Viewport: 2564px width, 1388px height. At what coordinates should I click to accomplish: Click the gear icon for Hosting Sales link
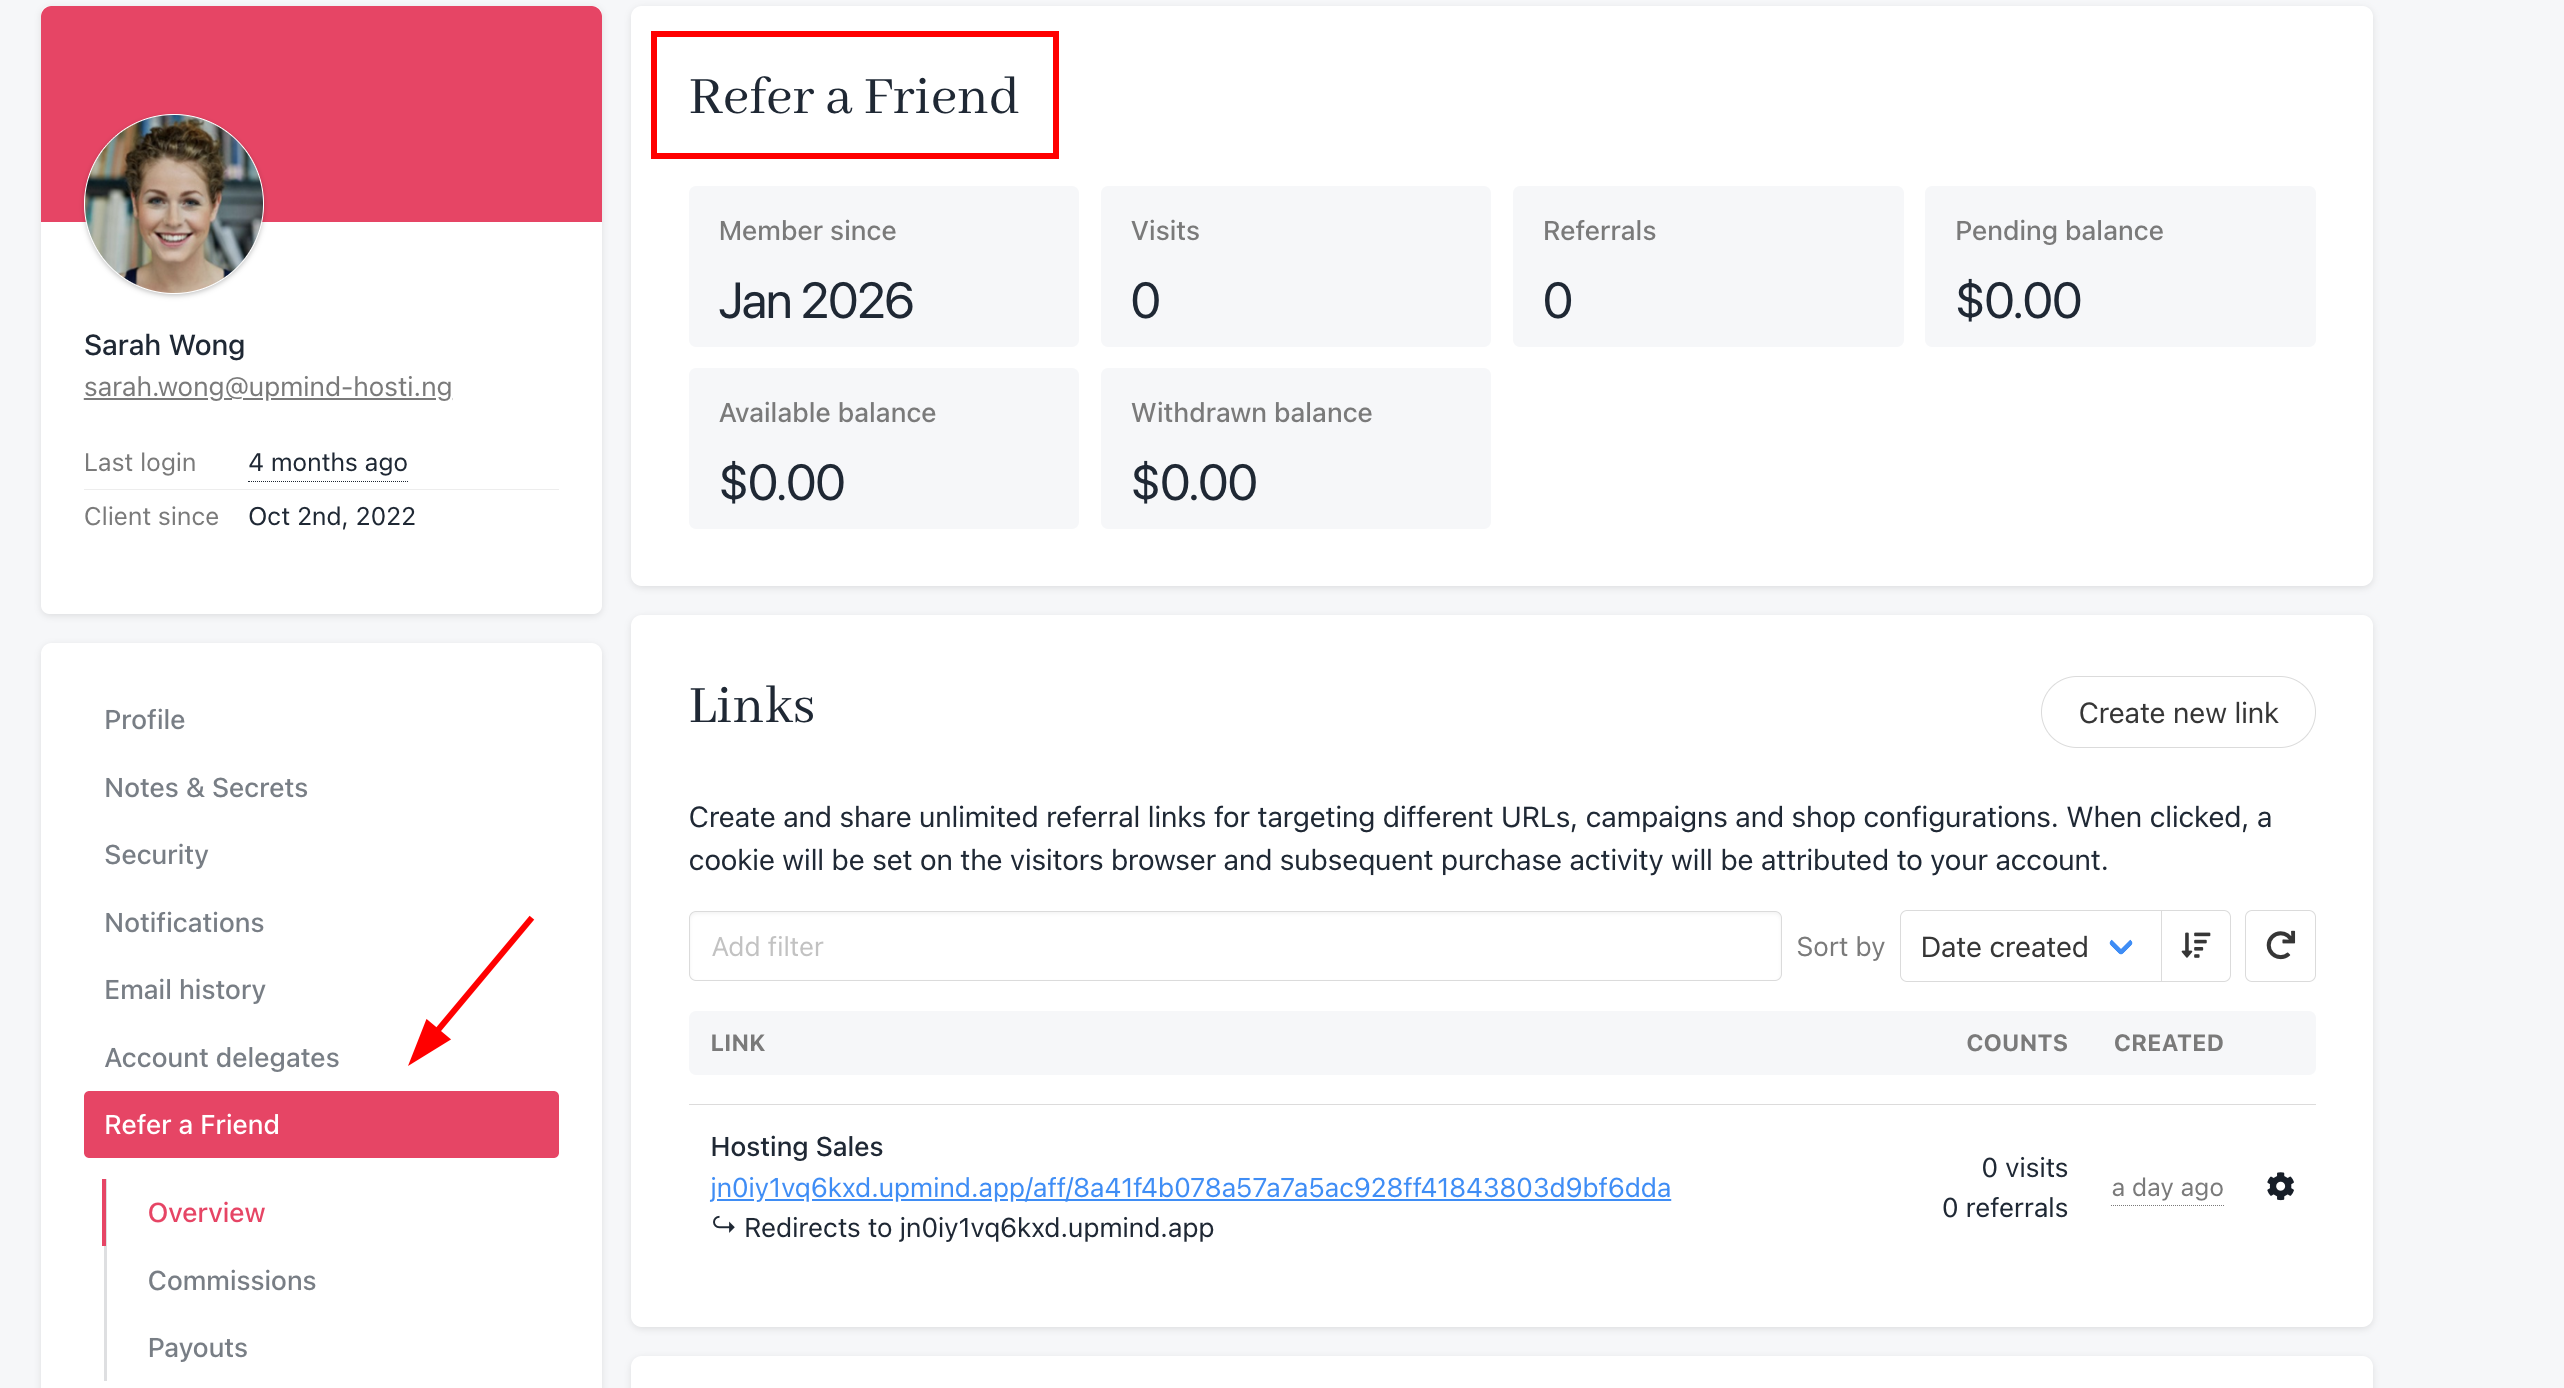tap(2280, 1187)
